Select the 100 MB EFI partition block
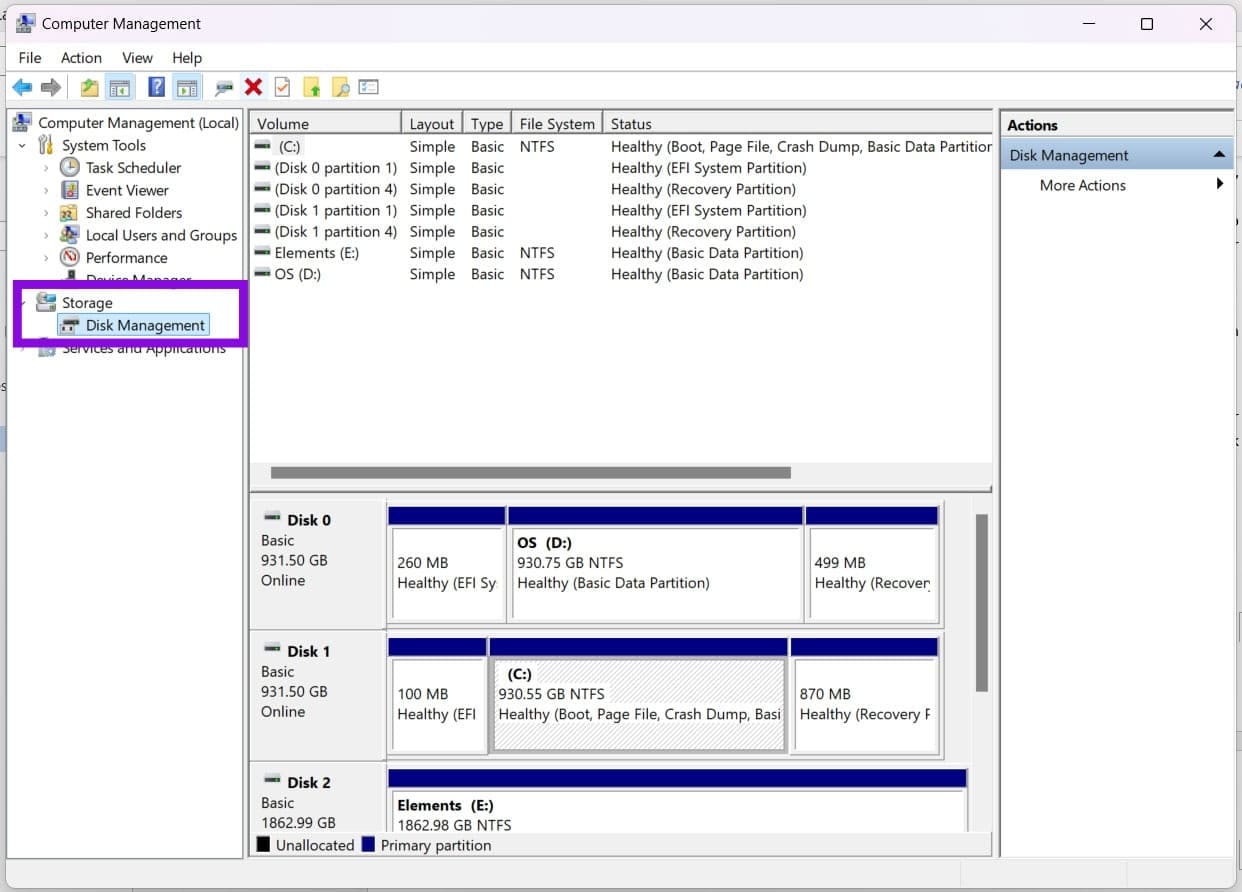This screenshot has width=1242, height=892. pyautogui.click(x=437, y=695)
